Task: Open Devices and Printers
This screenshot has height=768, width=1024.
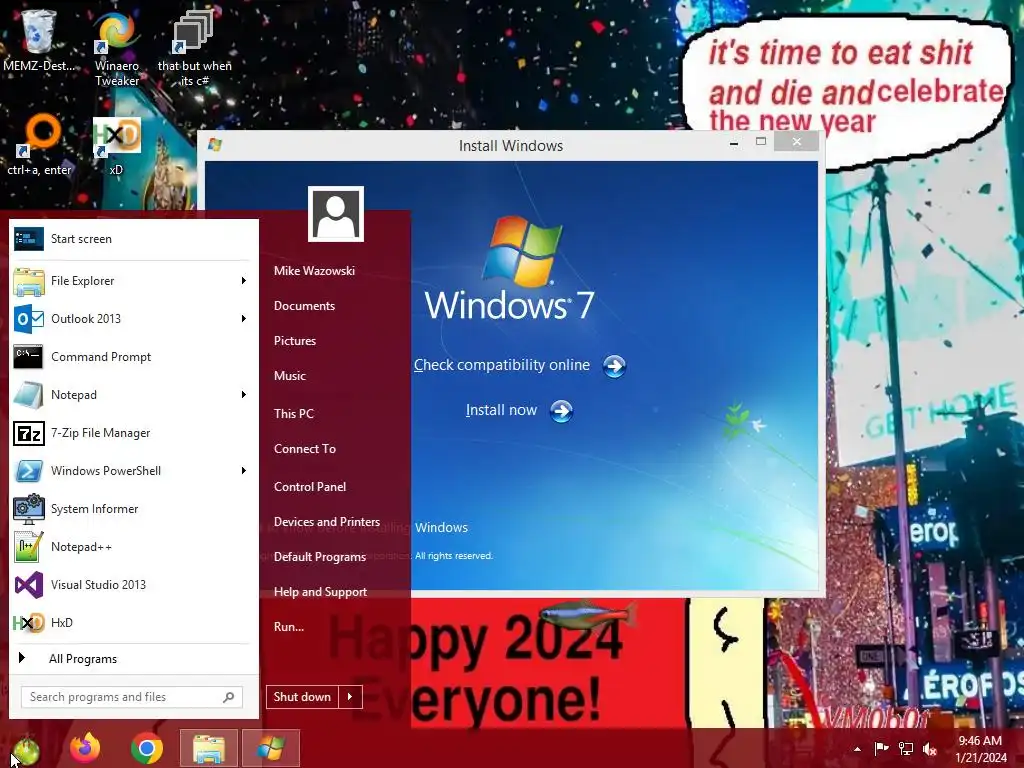Action: (x=327, y=522)
